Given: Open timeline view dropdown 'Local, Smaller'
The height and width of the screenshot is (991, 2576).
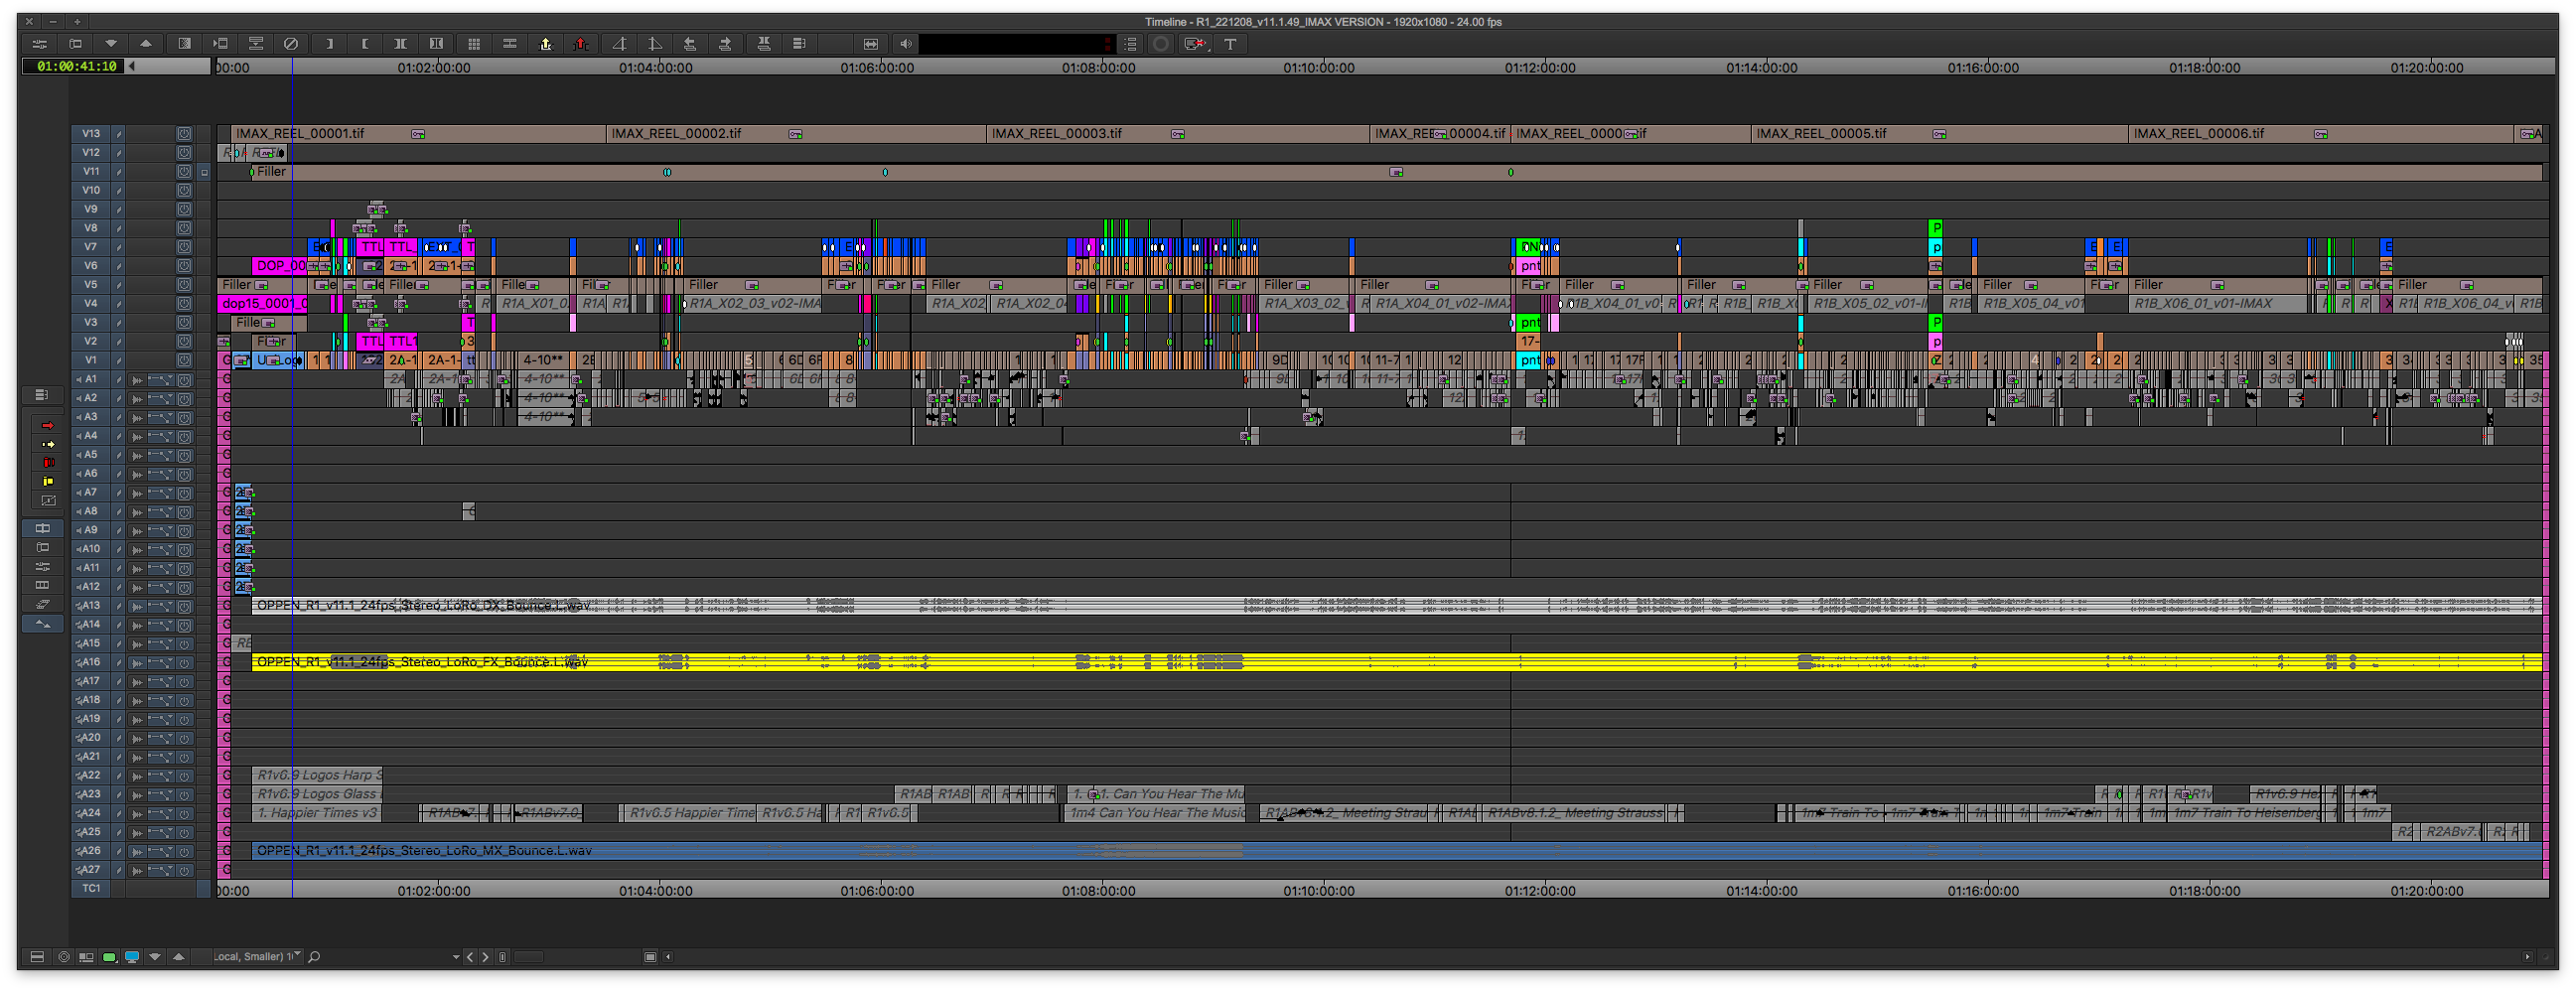Looking at the screenshot, I should pyautogui.click(x=257, y=957).
